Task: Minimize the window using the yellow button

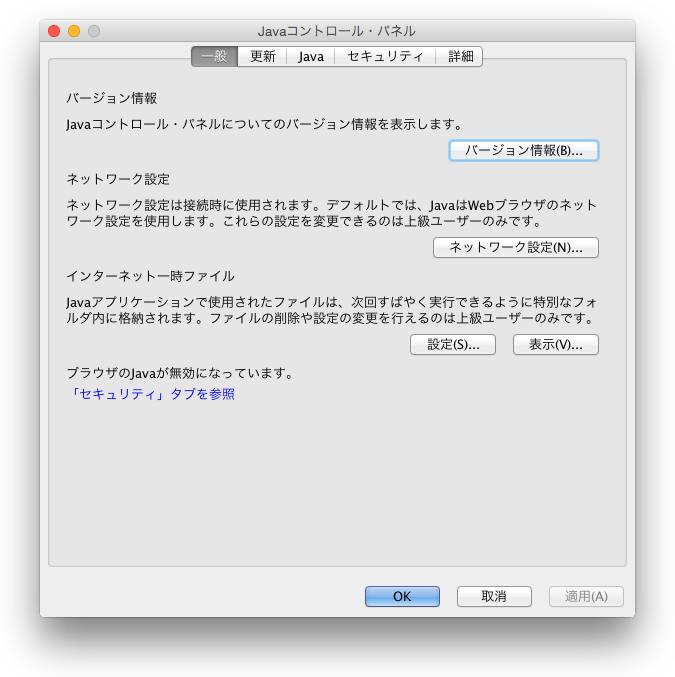Action: pyautogui.click(x=74, y=31)
